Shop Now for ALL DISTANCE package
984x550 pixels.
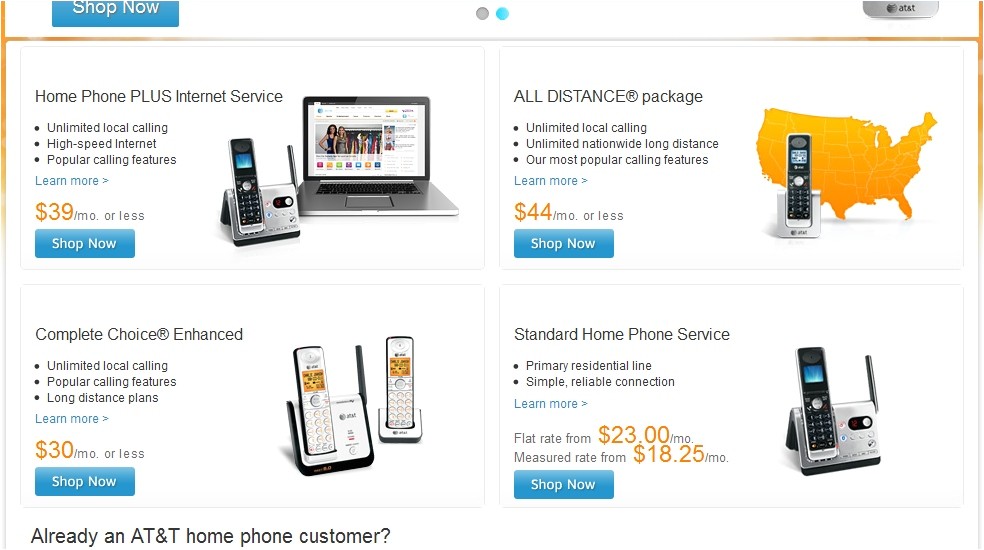(x=563, y=243)
